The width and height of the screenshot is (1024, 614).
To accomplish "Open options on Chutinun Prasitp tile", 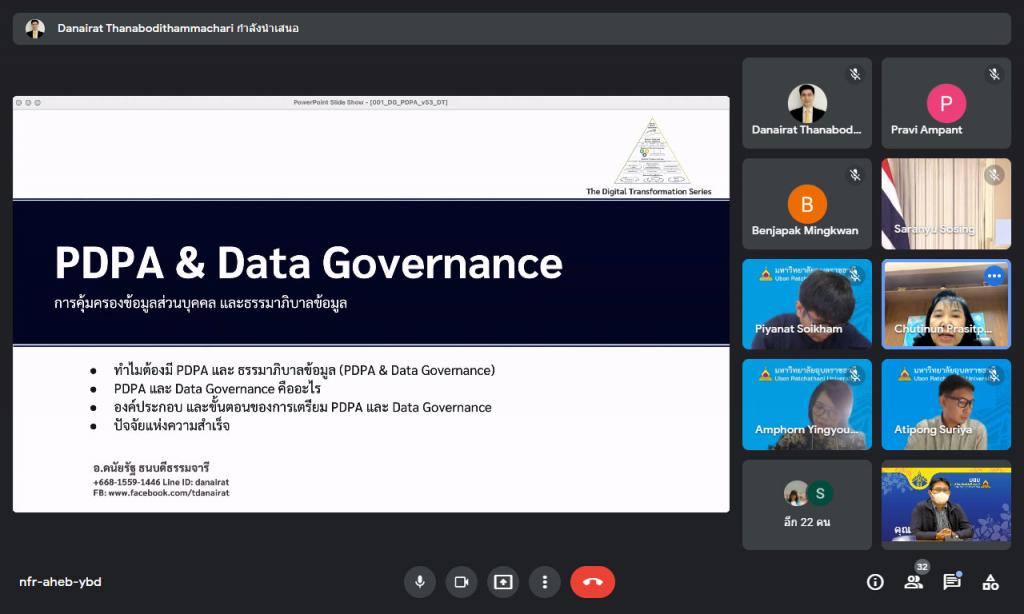I will [993, 276].
